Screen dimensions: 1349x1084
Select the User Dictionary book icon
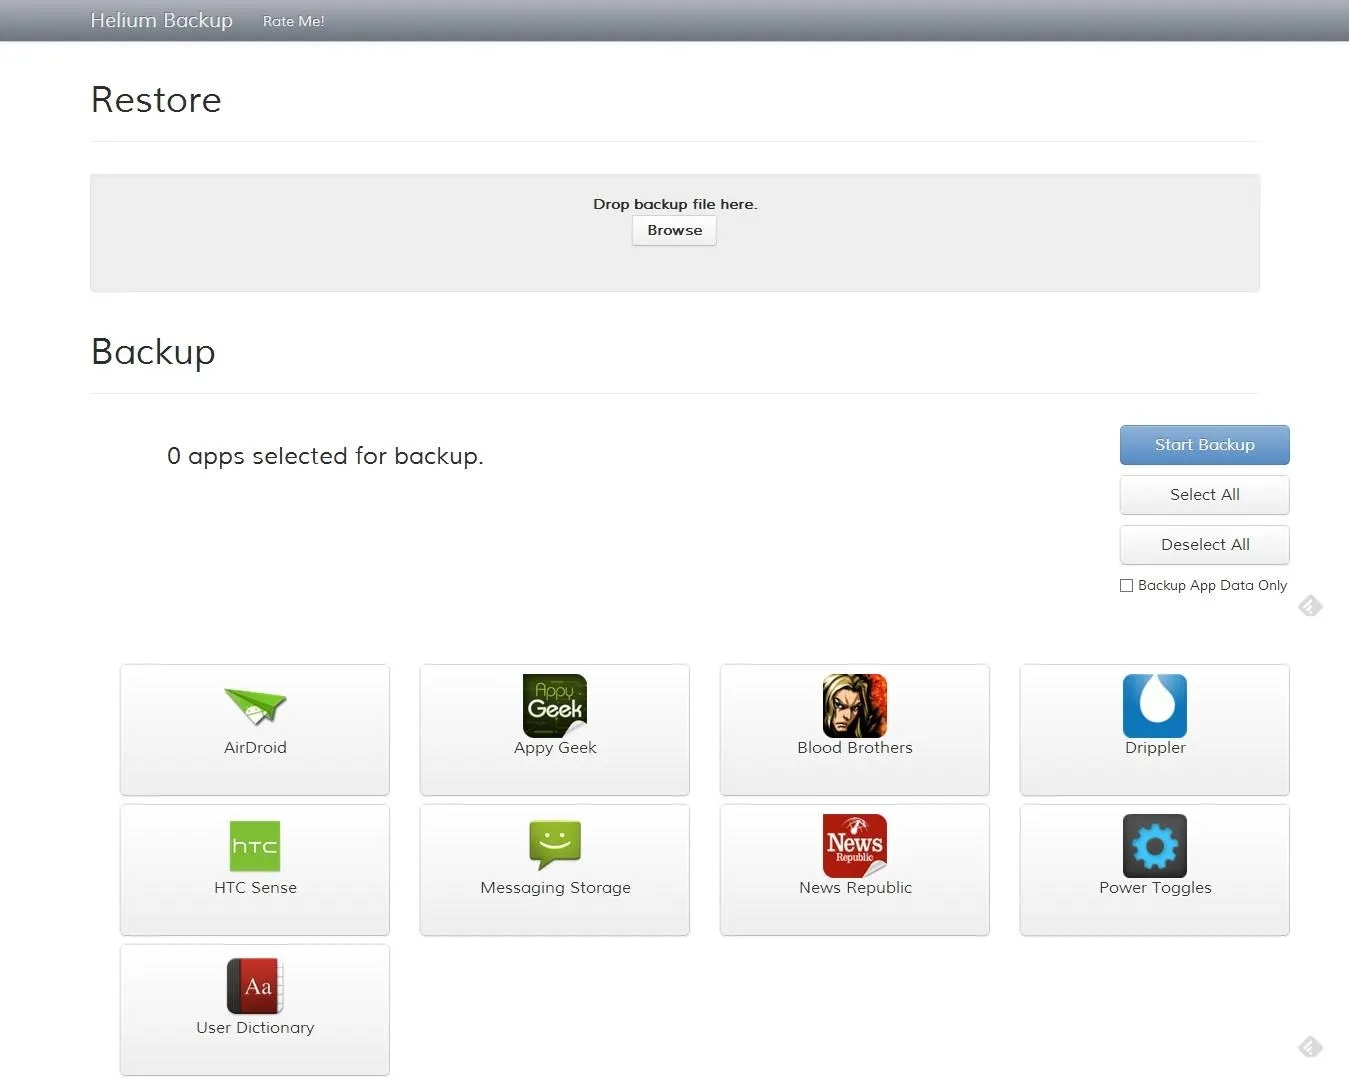click(255, 986)
